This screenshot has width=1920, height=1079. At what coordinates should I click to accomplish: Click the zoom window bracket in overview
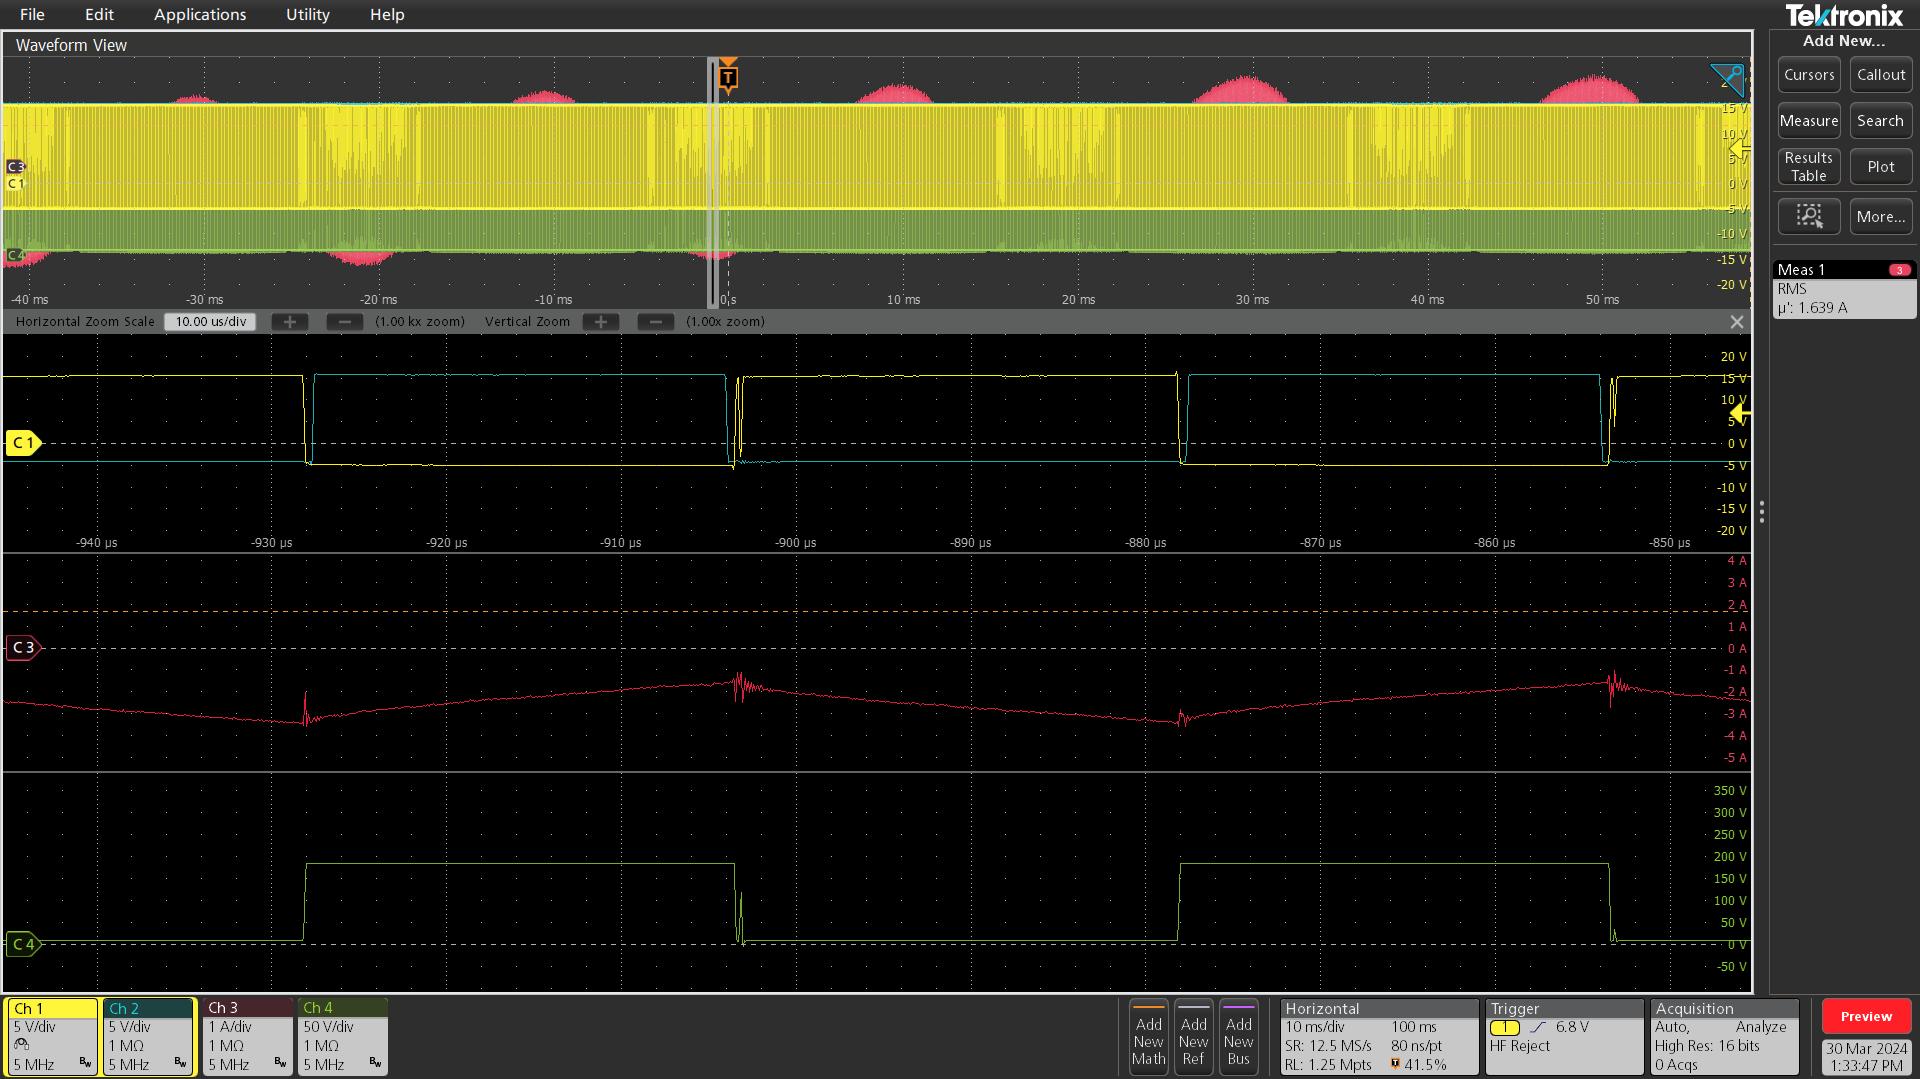pyautogui.click(x=714, y=182)
